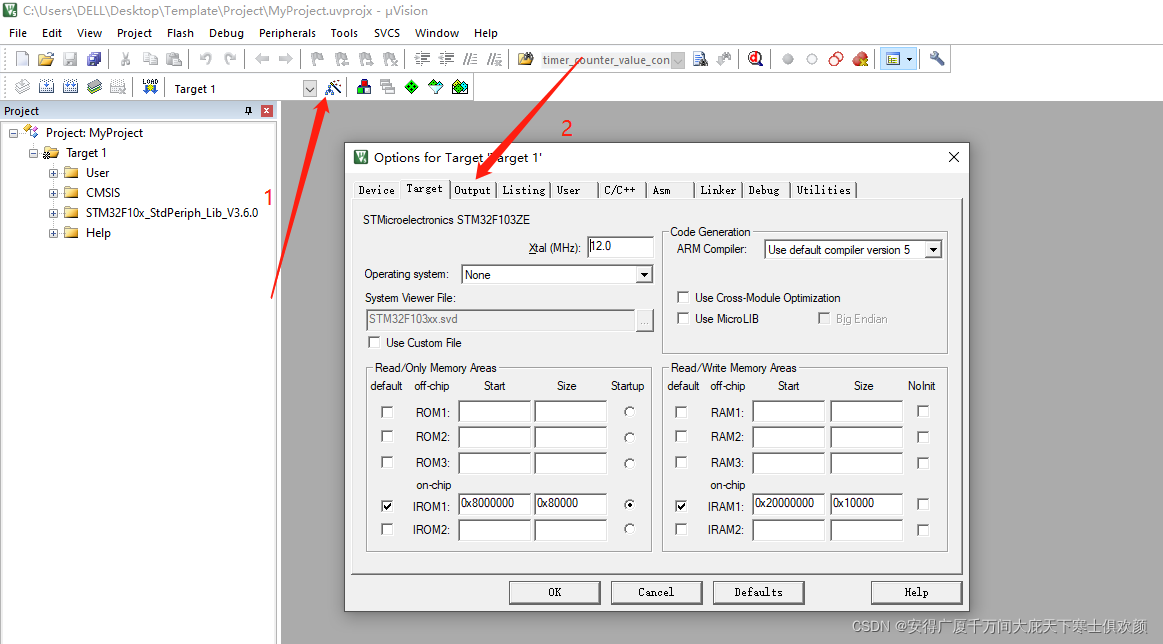
Task: Click the LOAD download to flash icon
Action: pyautogui.click(x=151, y=87)
